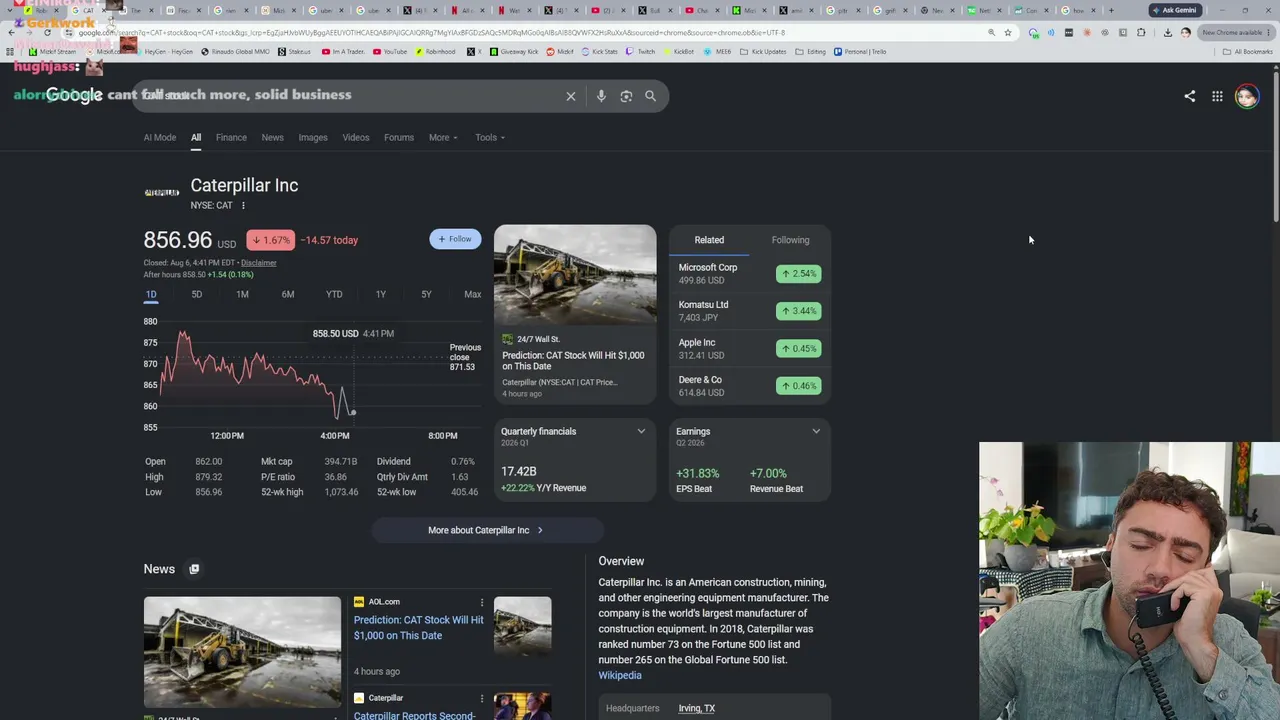1280x720 pixels.
Task: Select the 6M chart range
Action: point(288,295)
